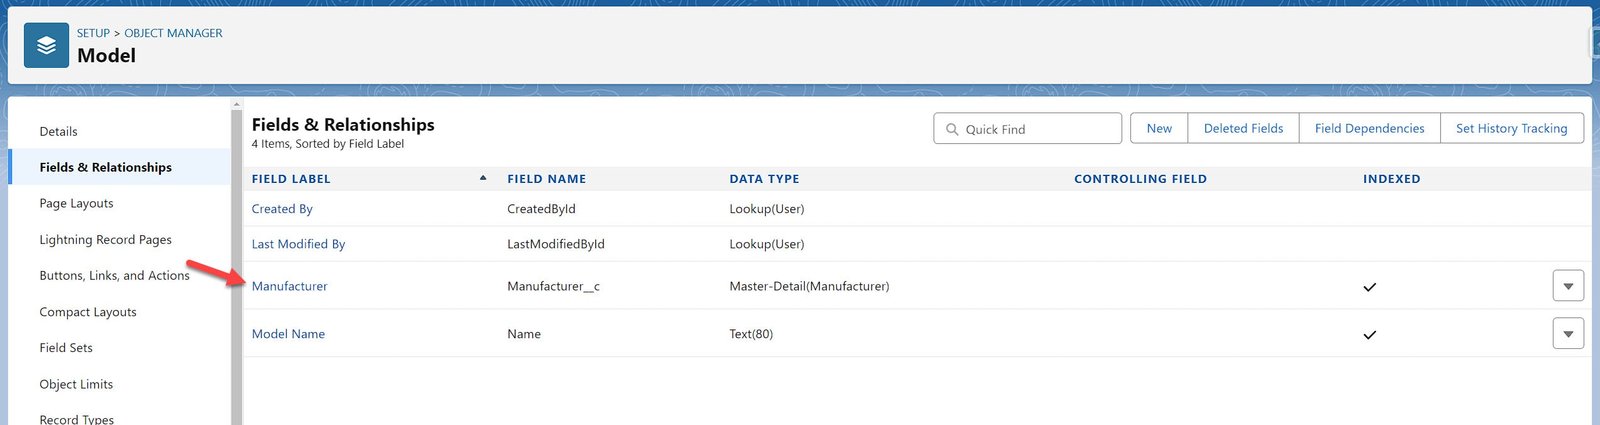
Task: Click the Indexed column header
Action: tap(1391, 179)
